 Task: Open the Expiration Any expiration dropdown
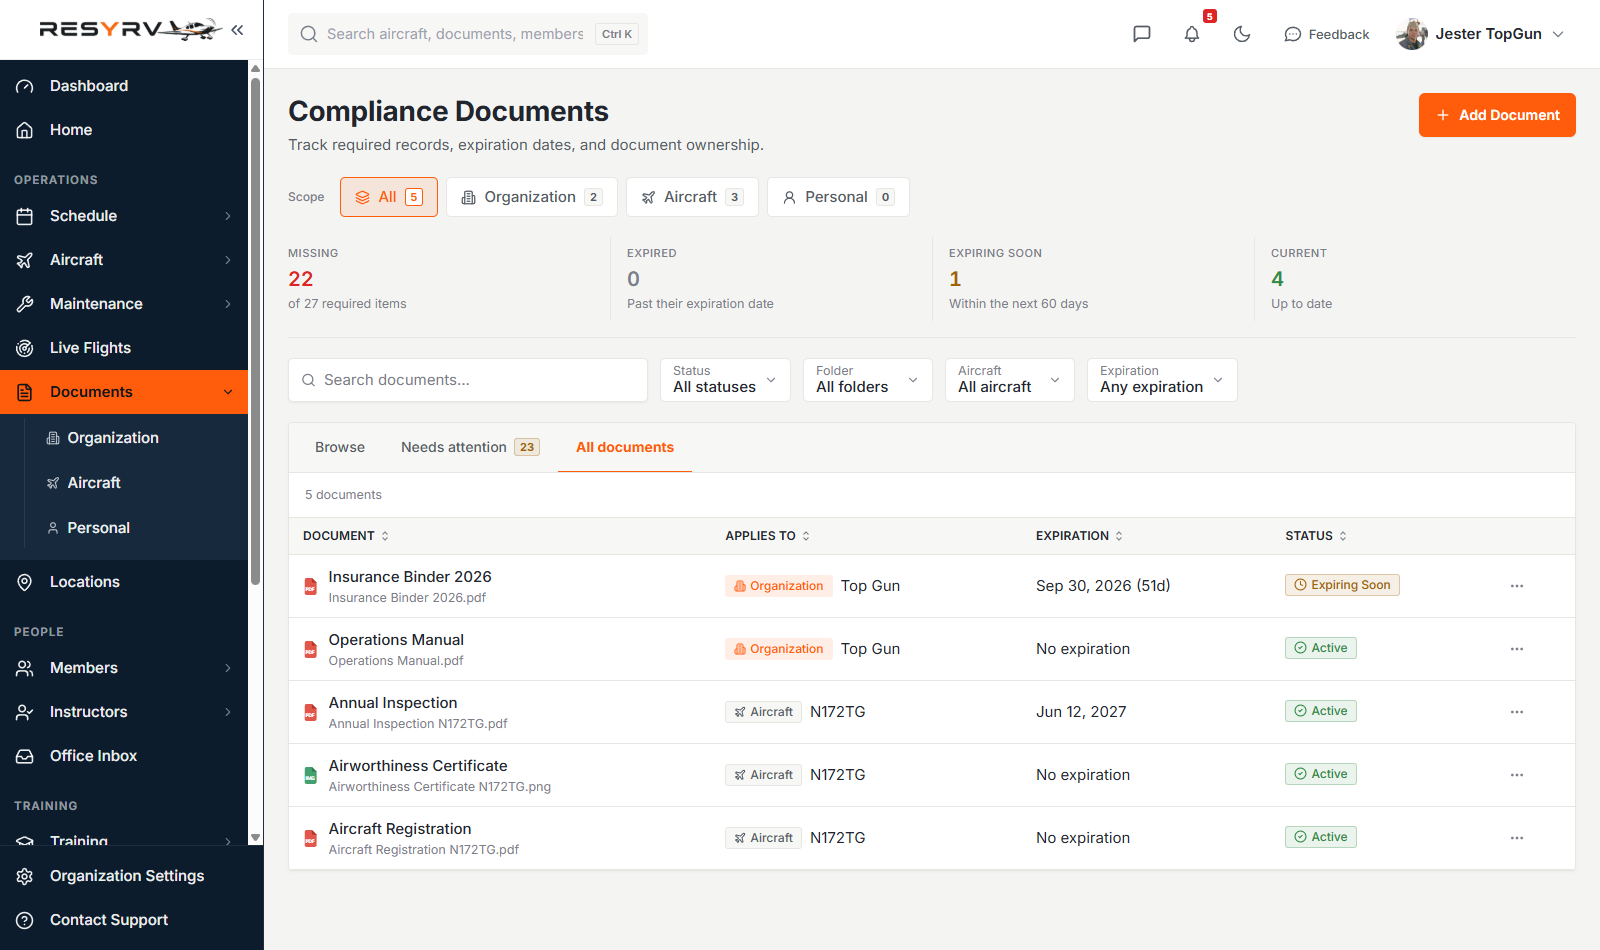(1162, 380)
